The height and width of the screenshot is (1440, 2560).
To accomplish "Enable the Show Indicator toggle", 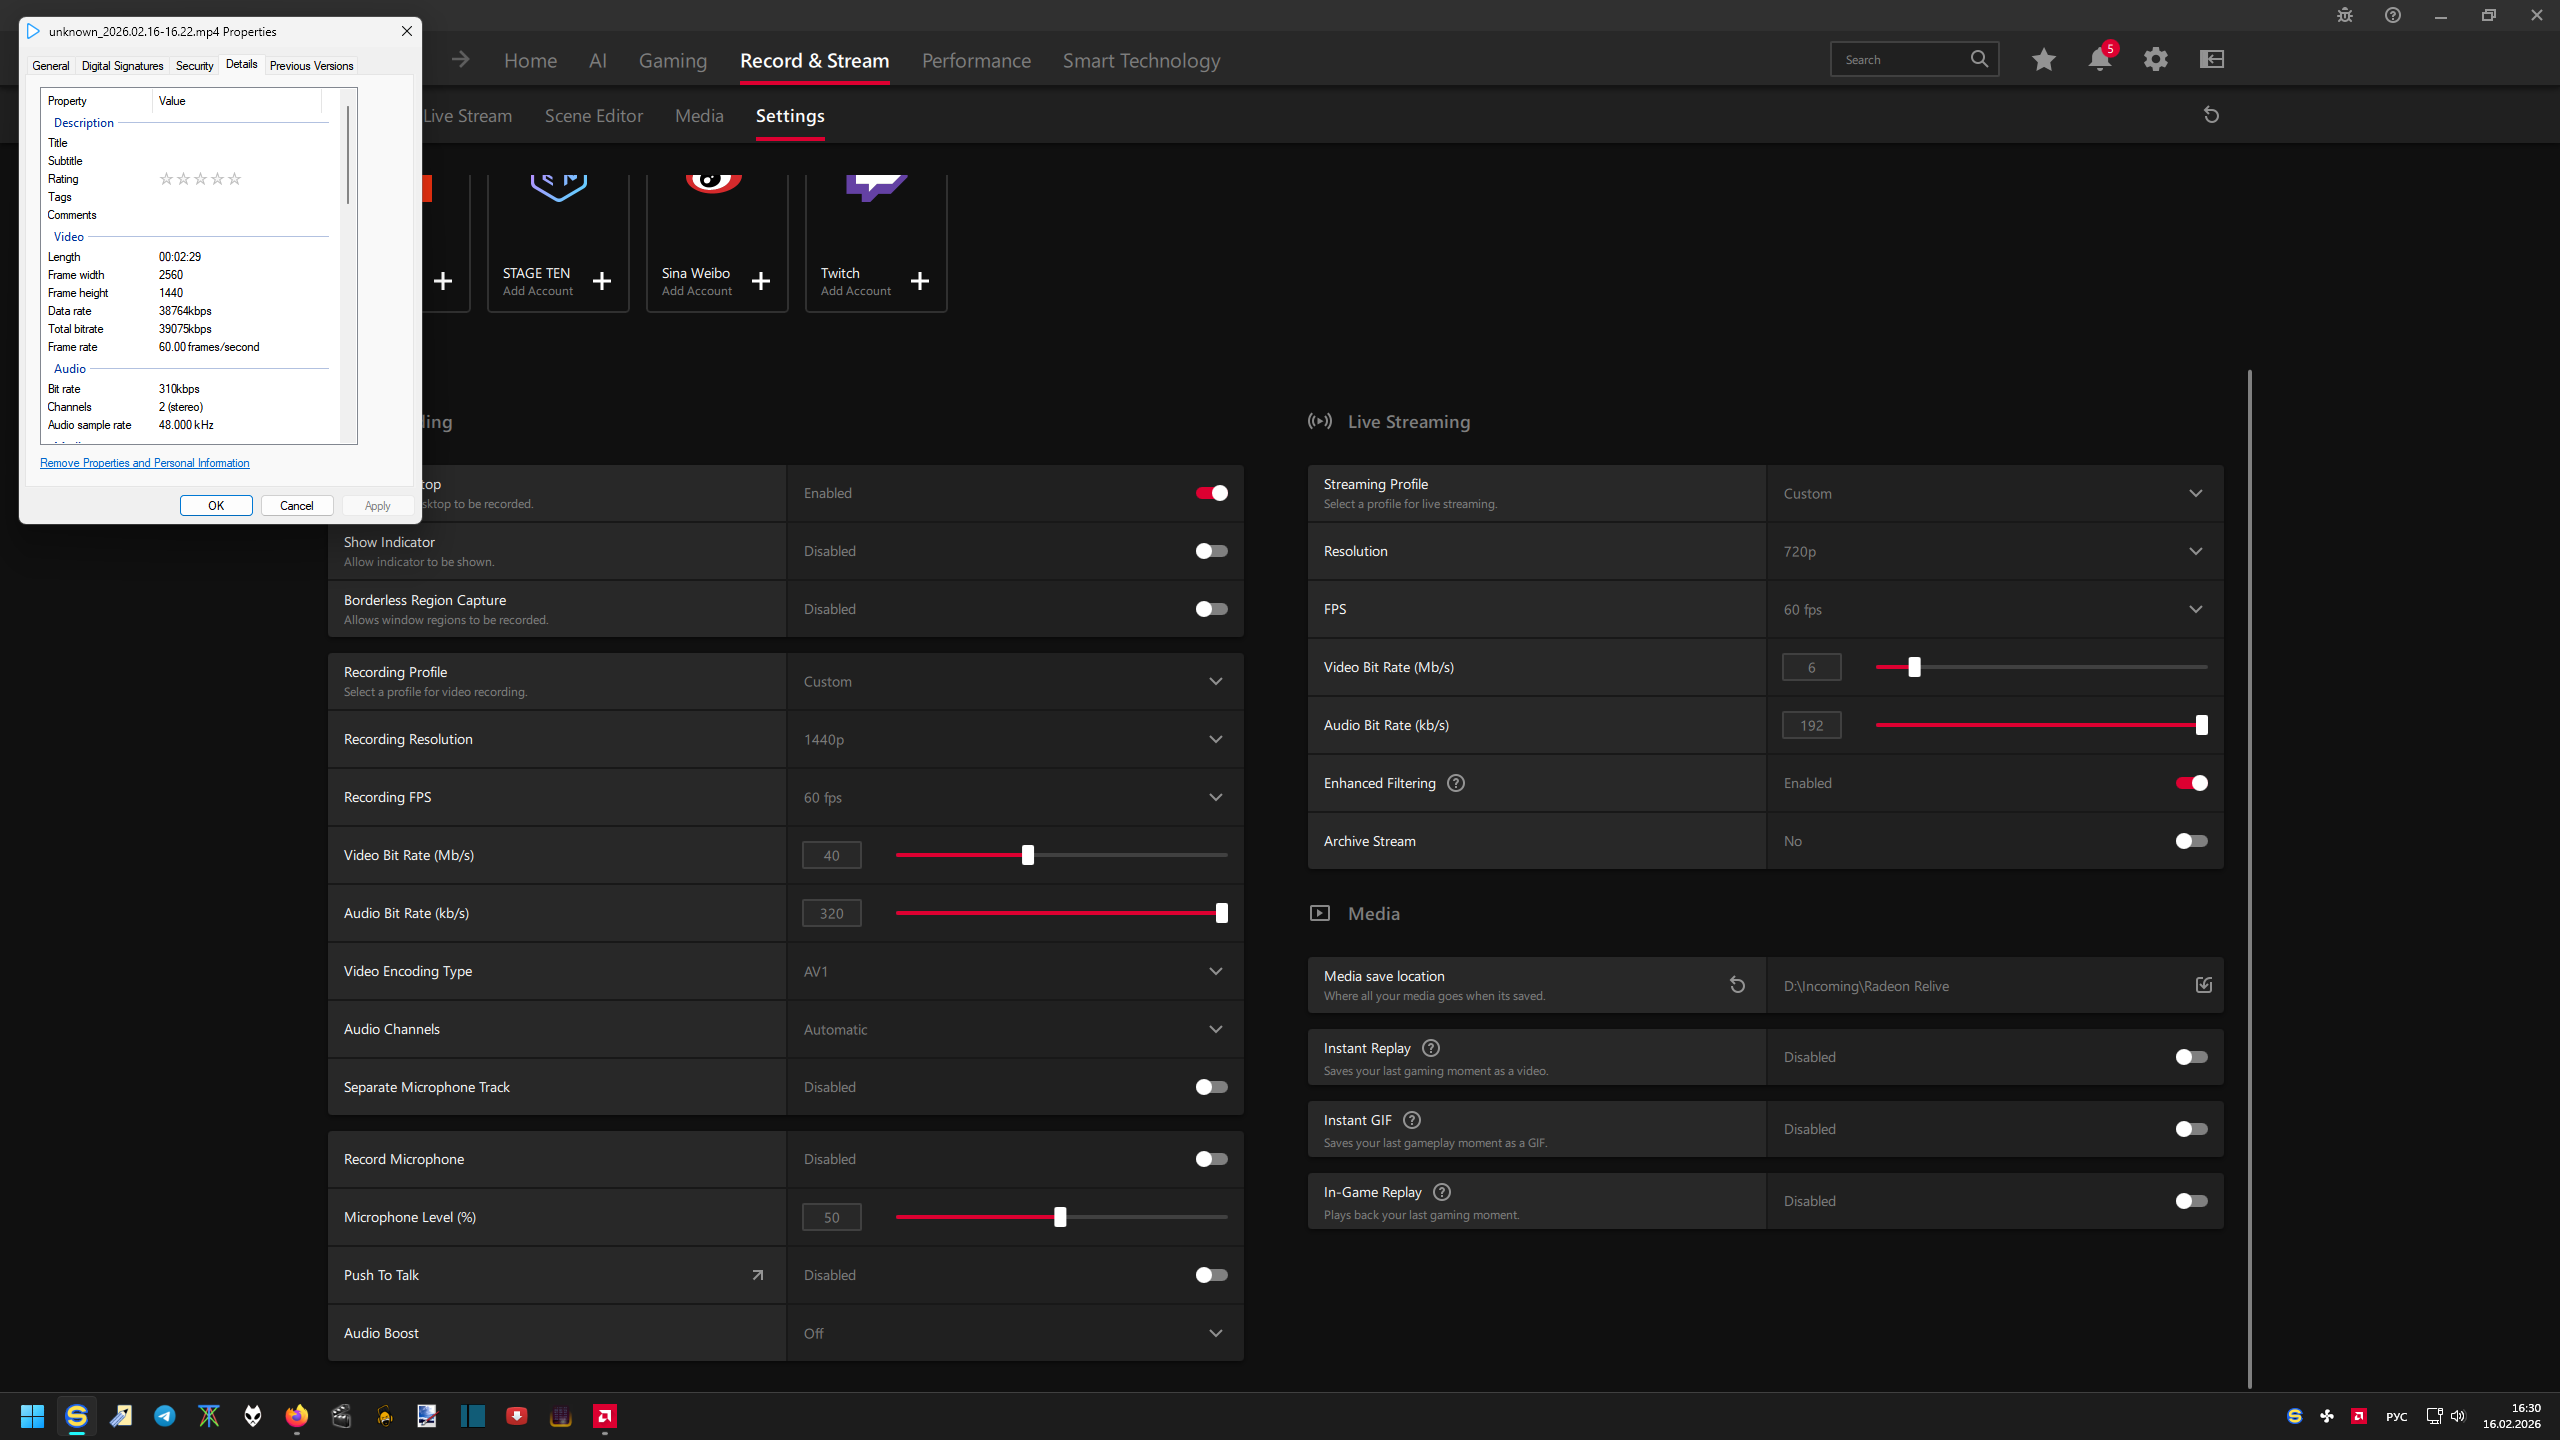I will point(1211,551).
